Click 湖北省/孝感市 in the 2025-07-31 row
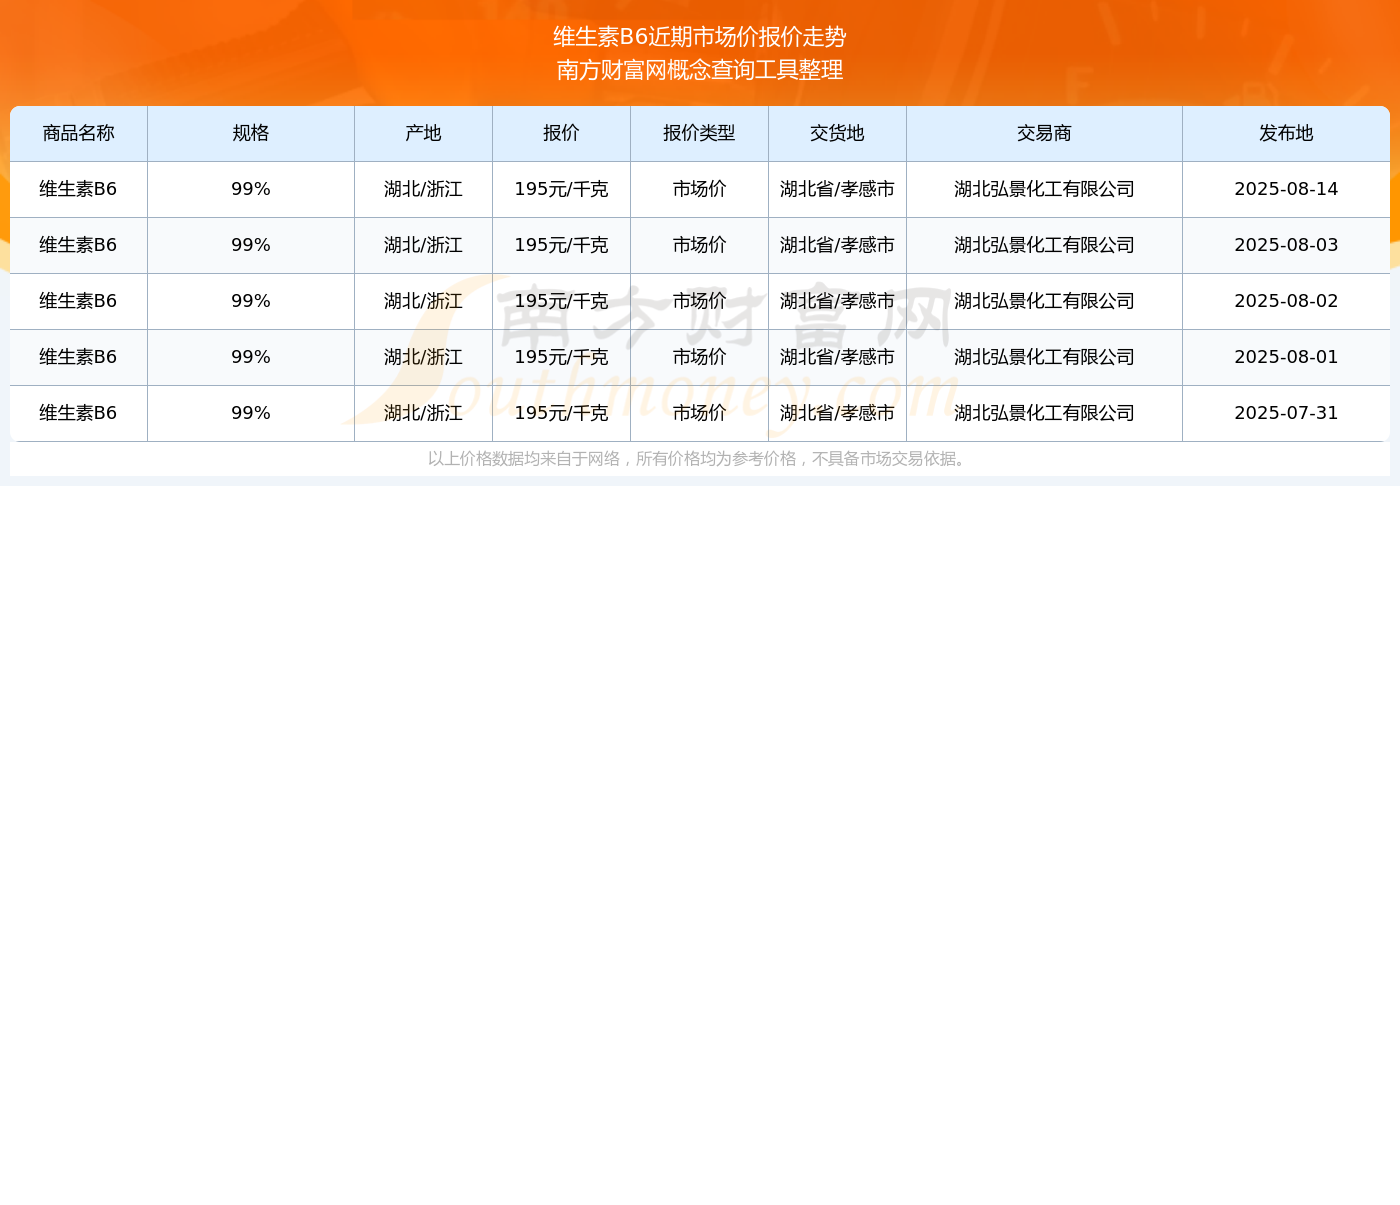 pos(838,413)
